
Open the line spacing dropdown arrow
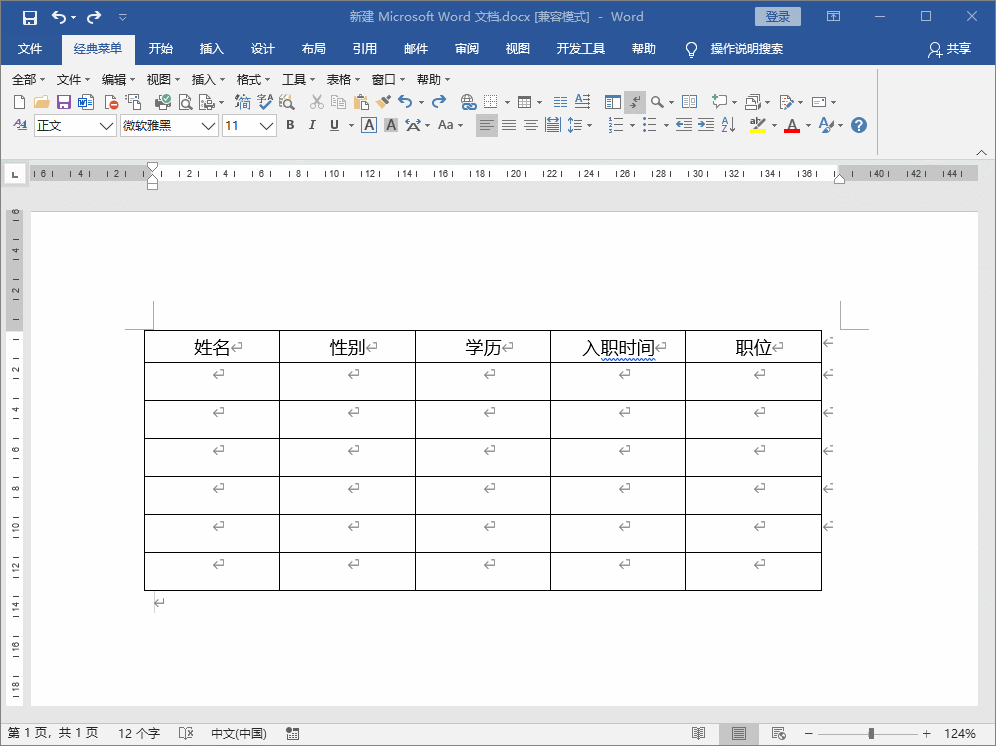(590, 125)
